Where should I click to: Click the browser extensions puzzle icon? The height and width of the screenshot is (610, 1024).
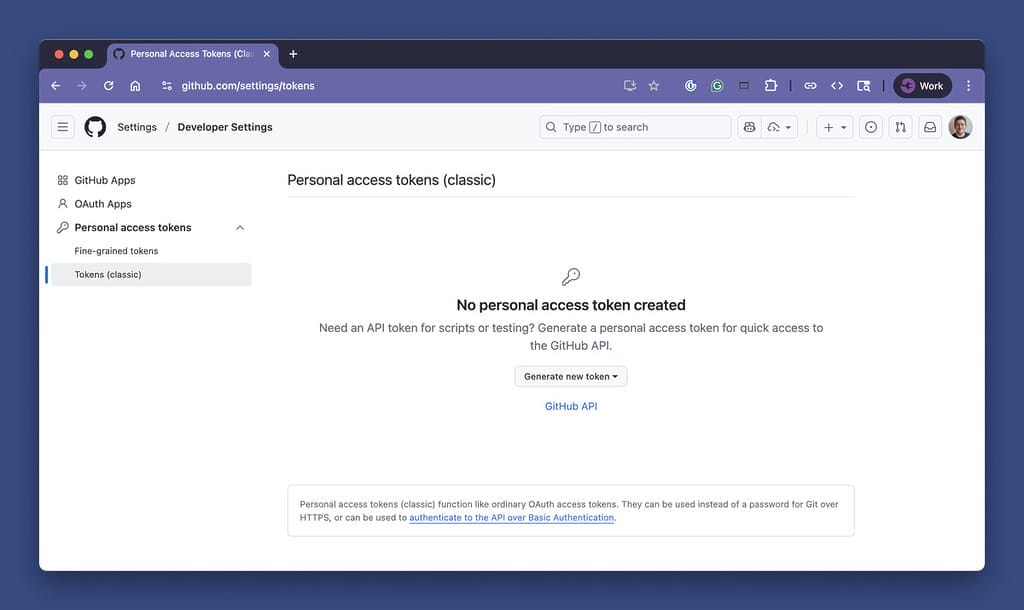point(770,85)
